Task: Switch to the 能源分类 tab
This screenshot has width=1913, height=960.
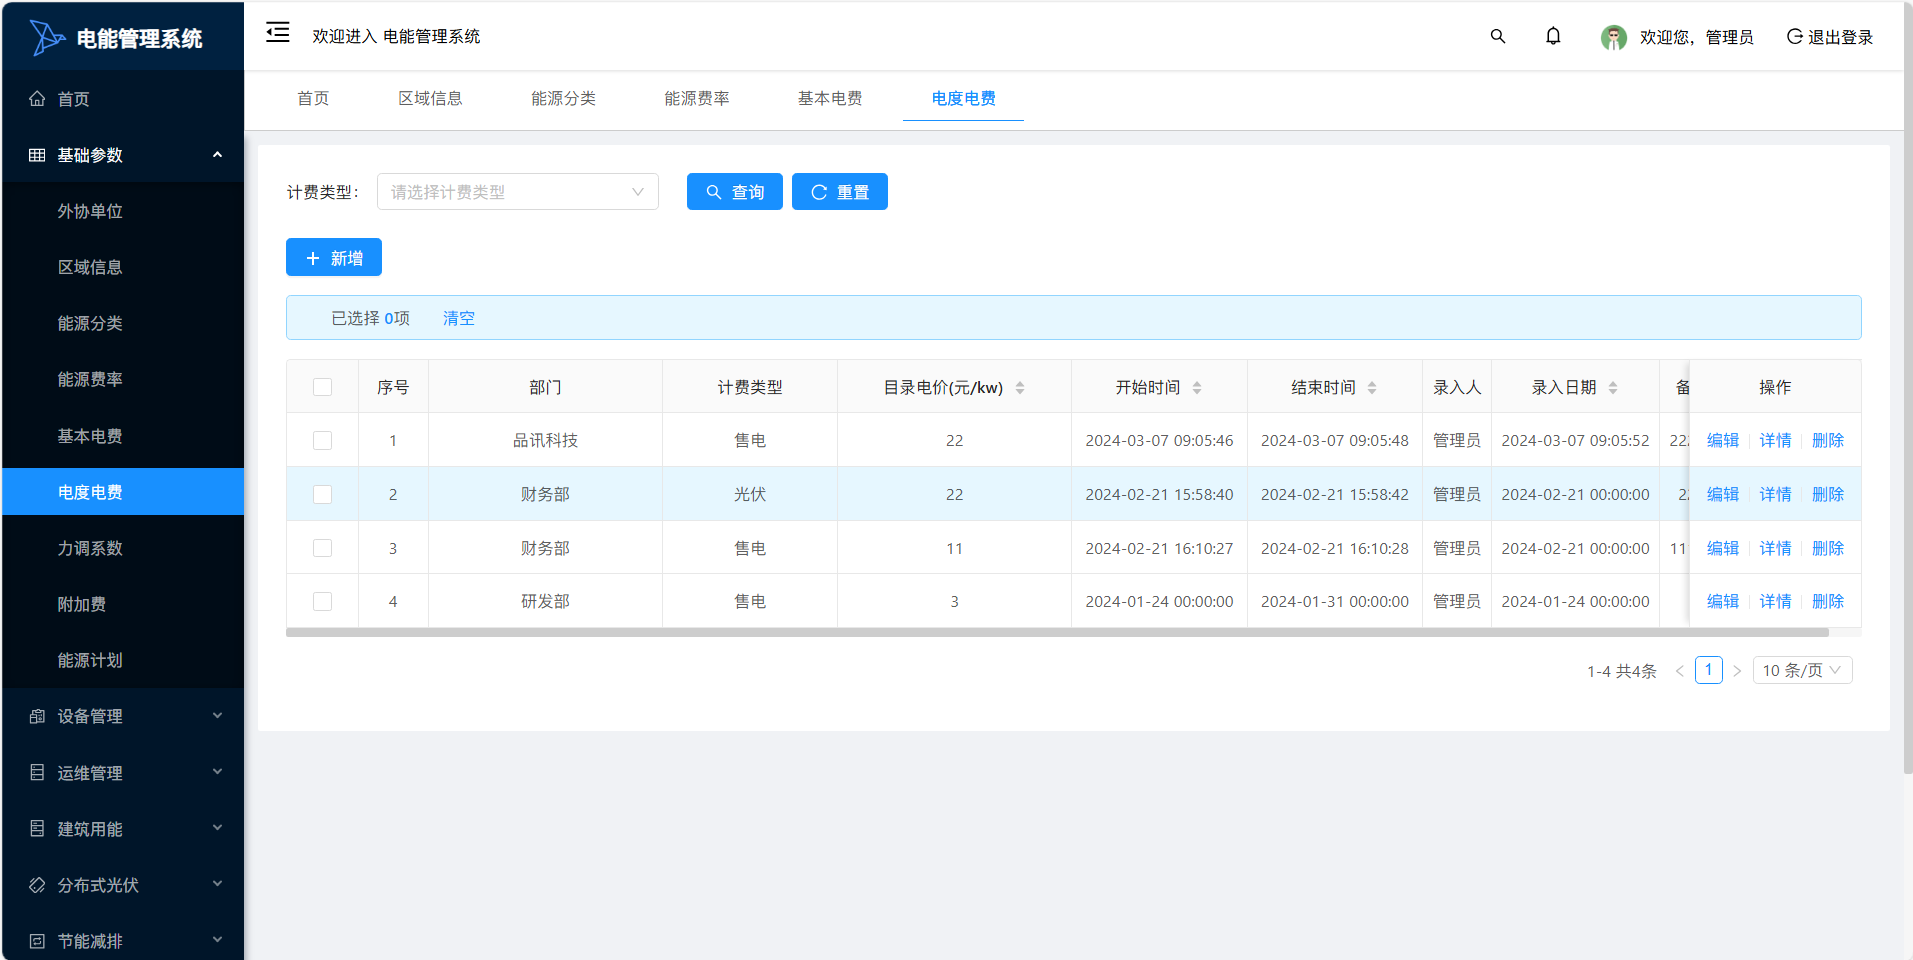Action: tap(563, 98)
